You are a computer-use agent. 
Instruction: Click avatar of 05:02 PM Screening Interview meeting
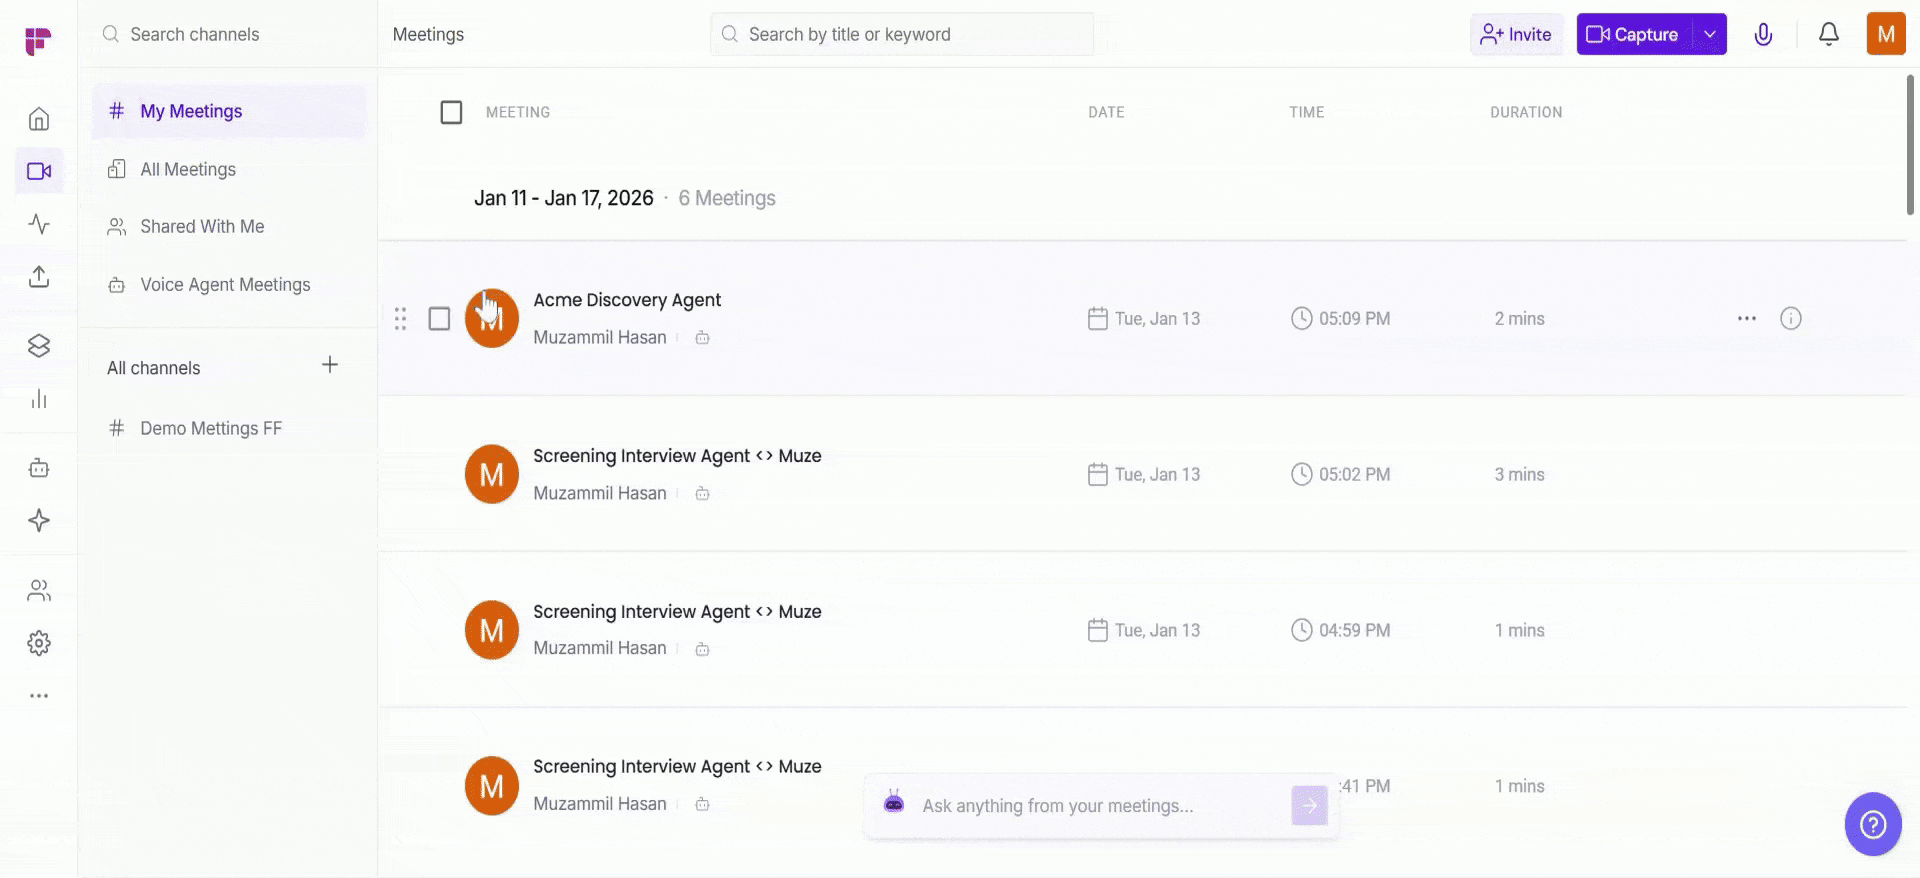(x=492, y=474)
